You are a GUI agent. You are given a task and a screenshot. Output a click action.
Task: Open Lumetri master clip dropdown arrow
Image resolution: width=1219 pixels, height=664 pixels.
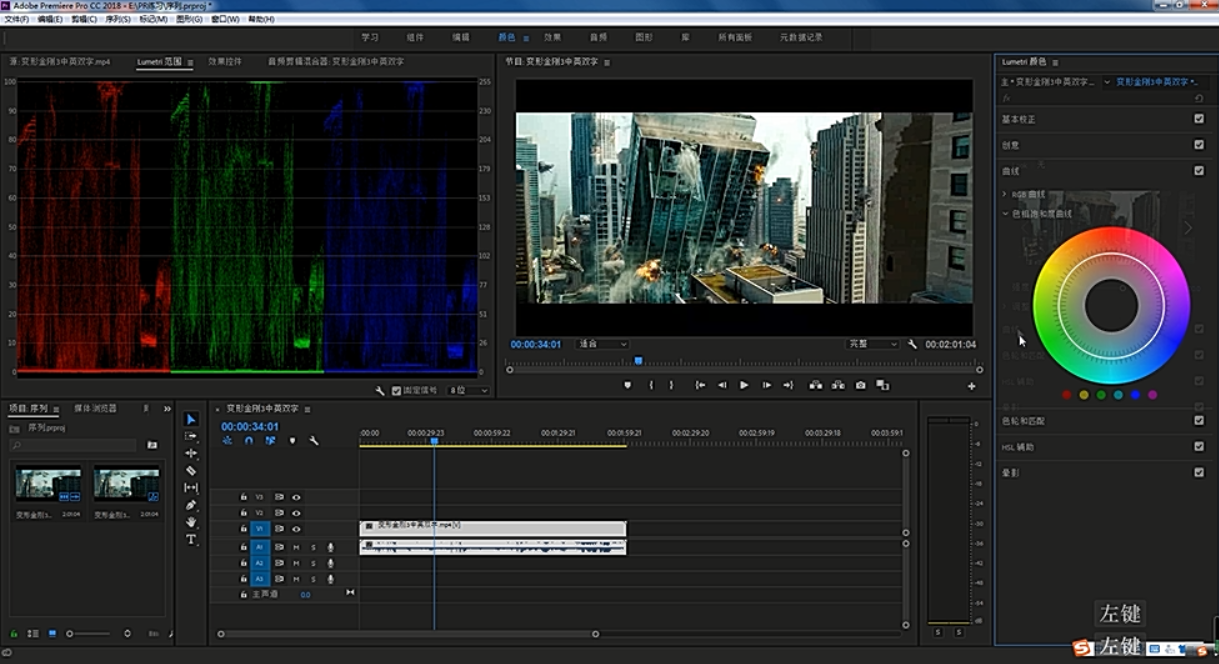tap(1107, 82)
